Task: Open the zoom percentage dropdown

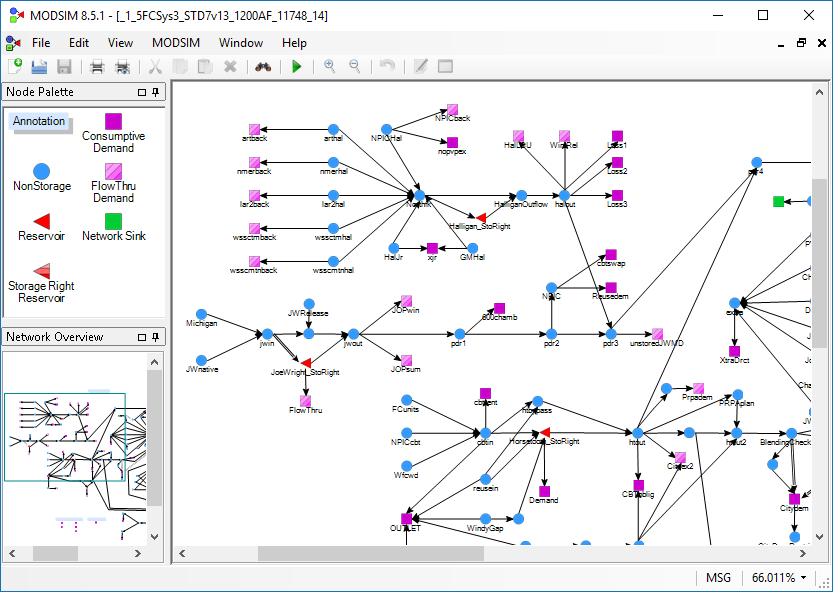Action: [x=803, y=578]
